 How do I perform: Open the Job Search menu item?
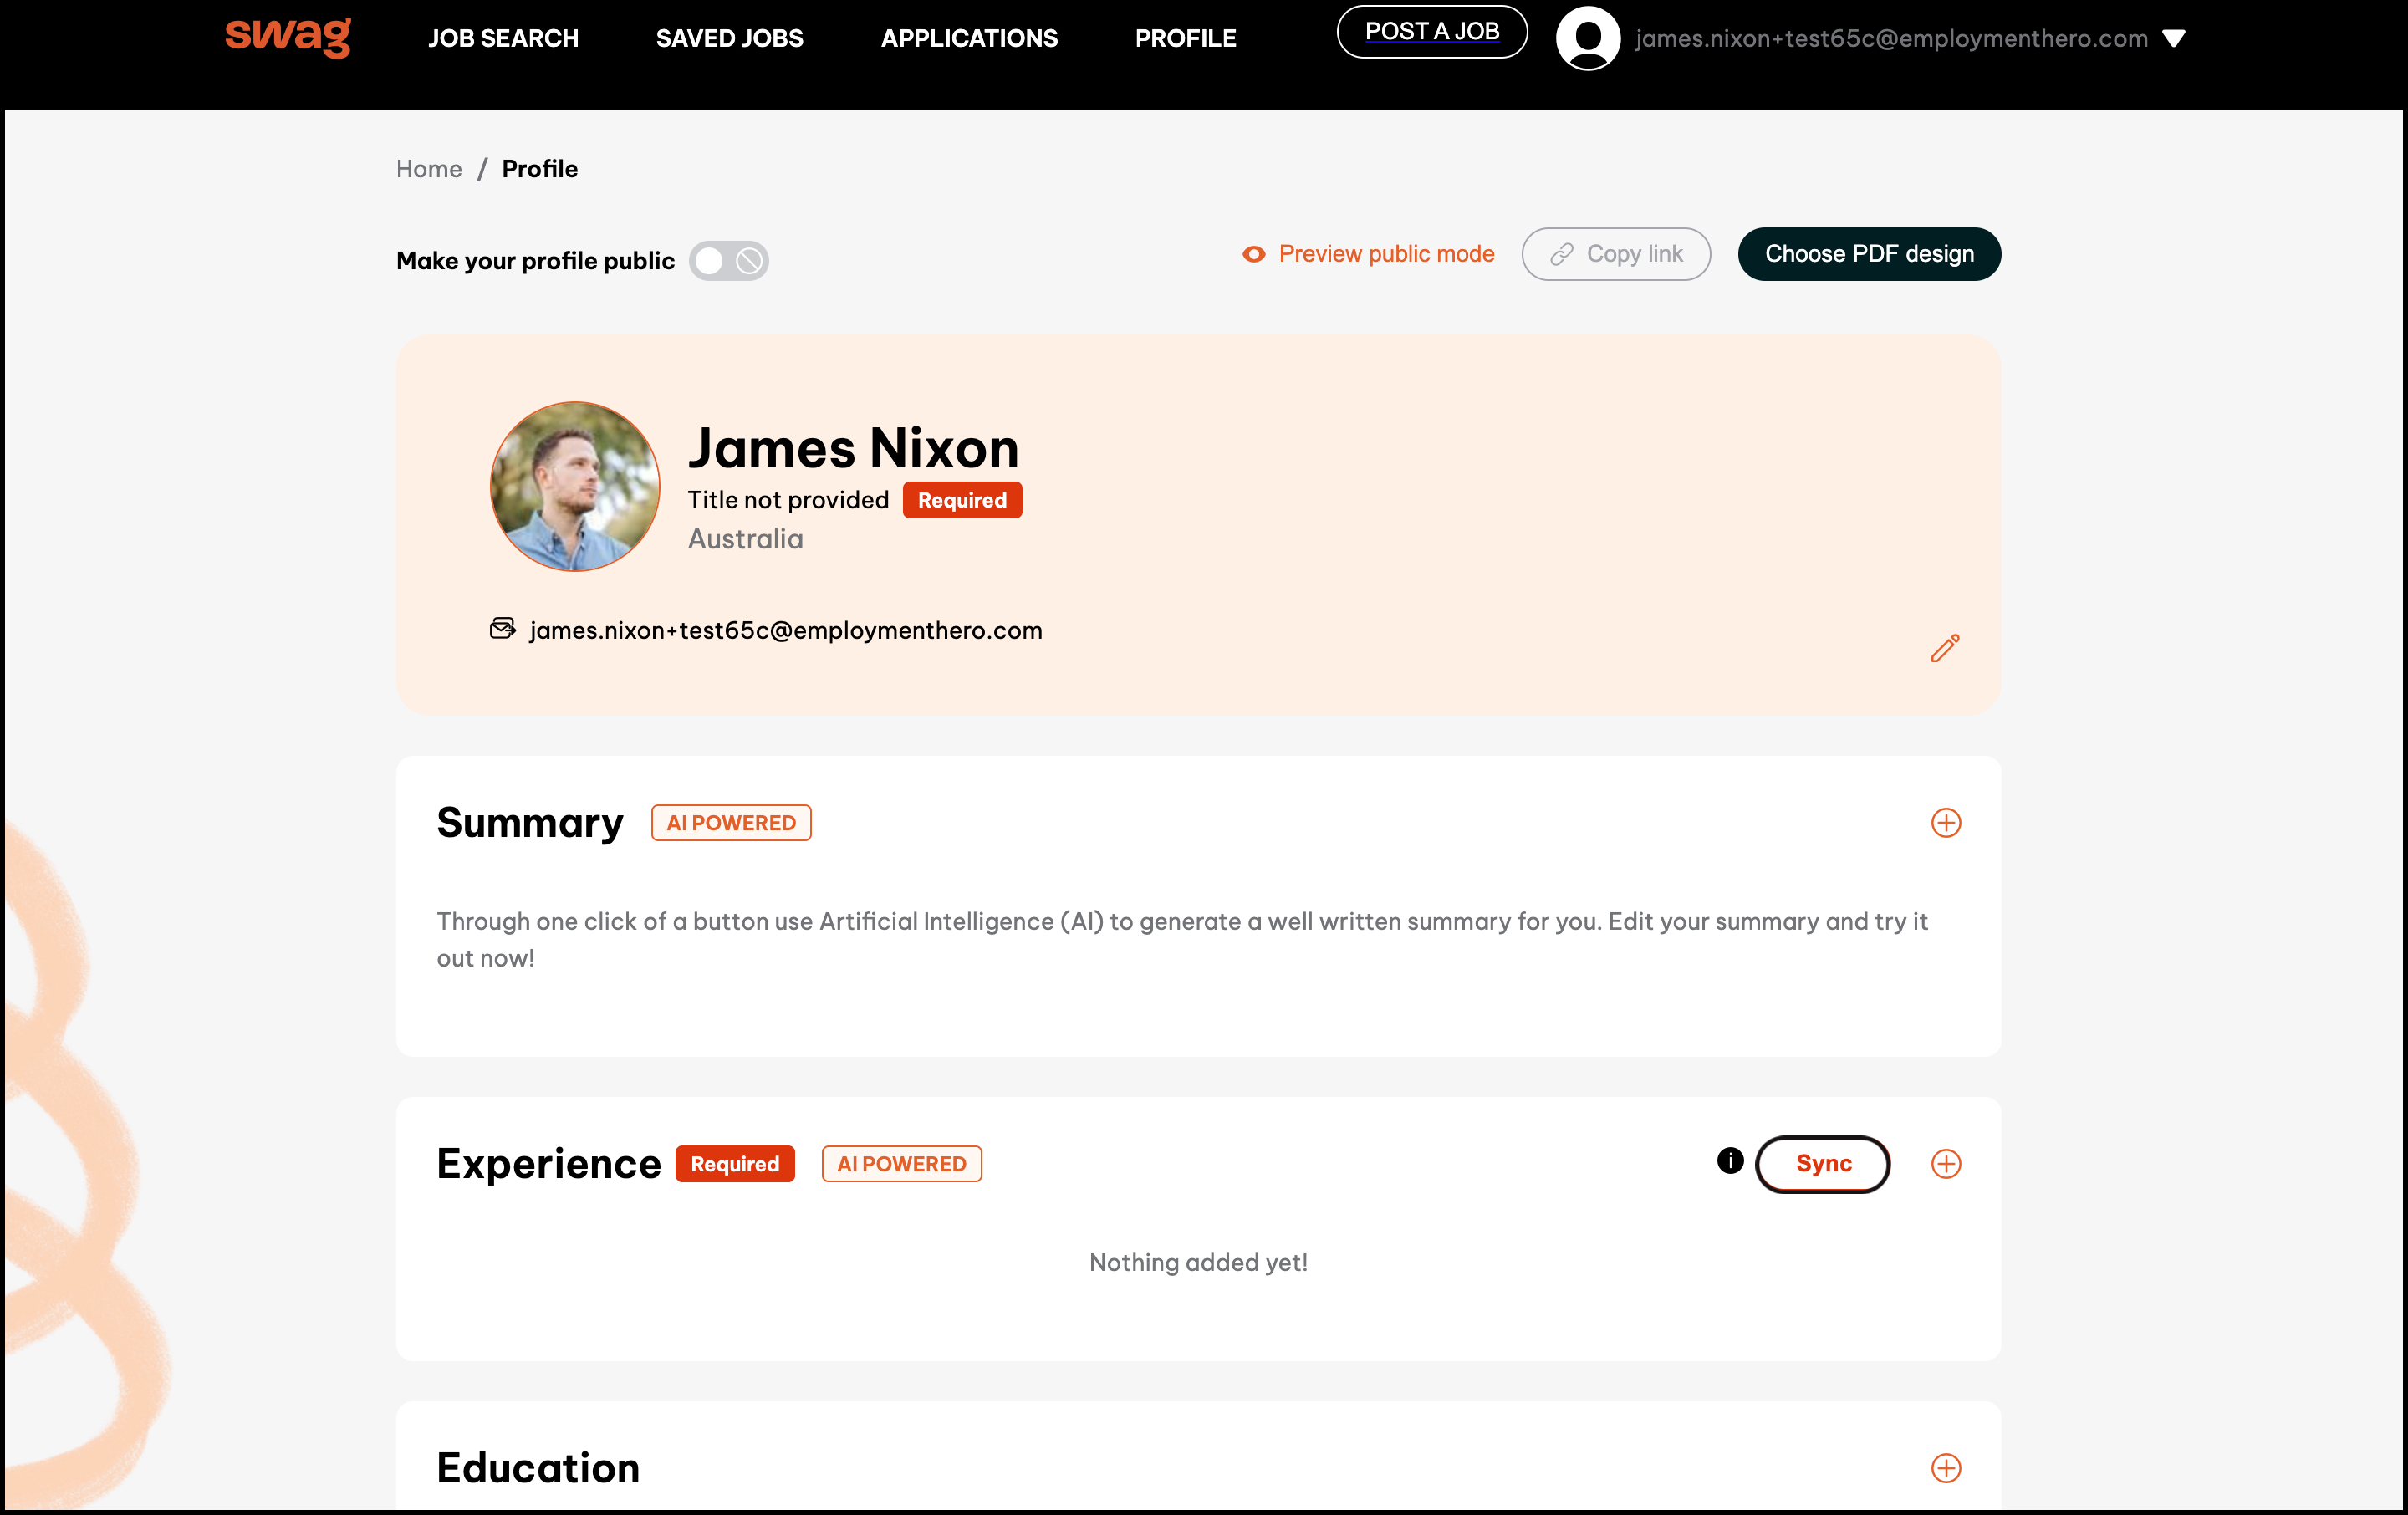503,38
